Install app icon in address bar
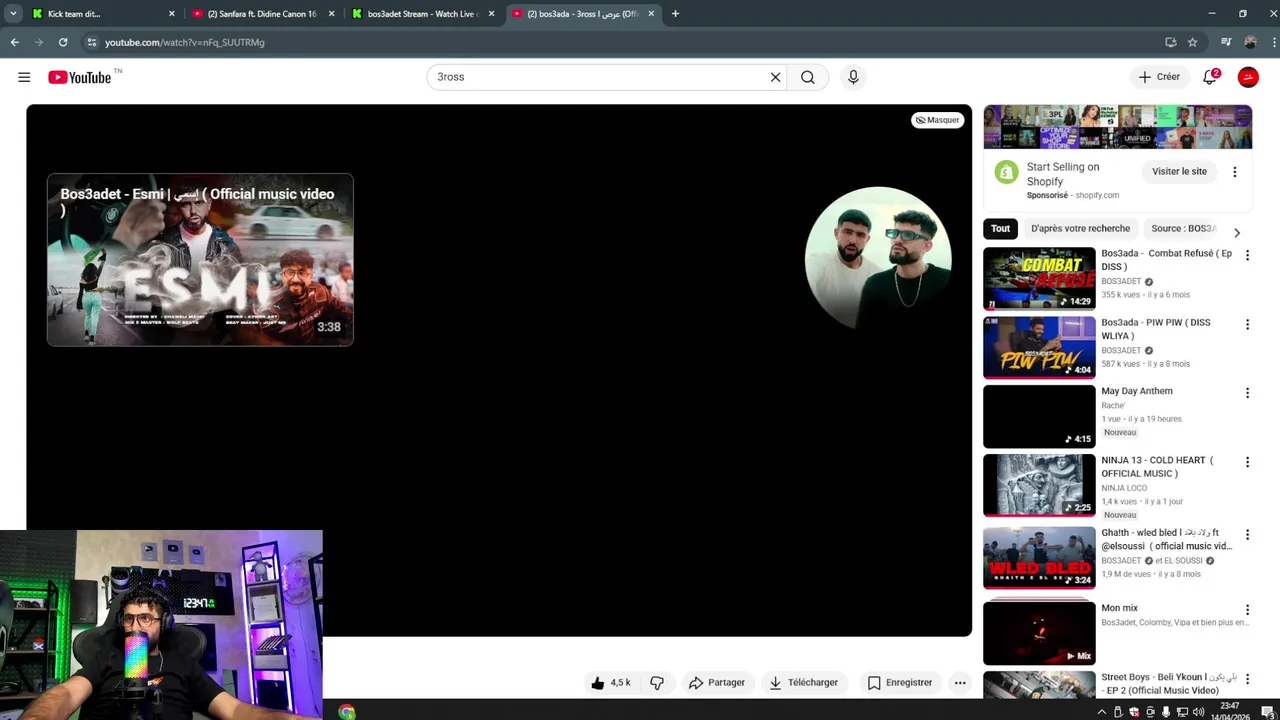Viewport: 1280px width, 720px height. pos(1171,42)
